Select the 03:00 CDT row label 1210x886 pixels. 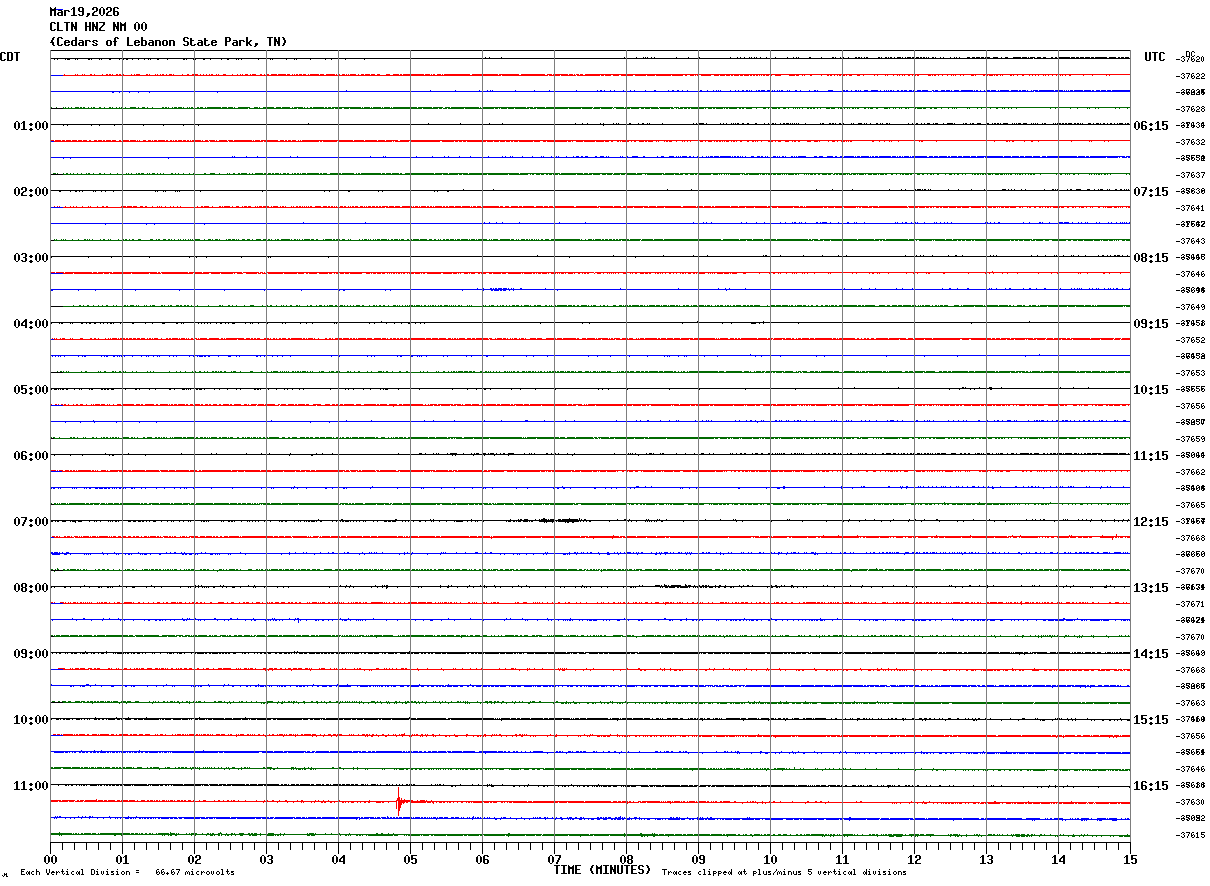pyautogui.click(x=31, y=258)
